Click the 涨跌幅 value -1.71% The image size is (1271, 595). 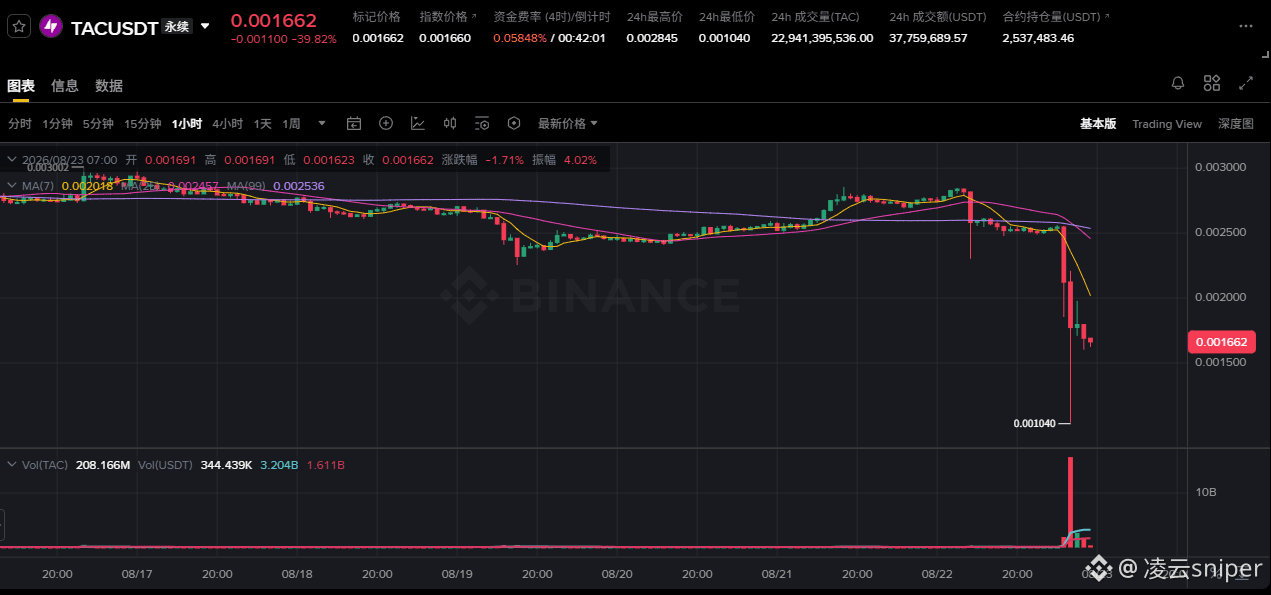pyautogui.click(x=504, y=160)
